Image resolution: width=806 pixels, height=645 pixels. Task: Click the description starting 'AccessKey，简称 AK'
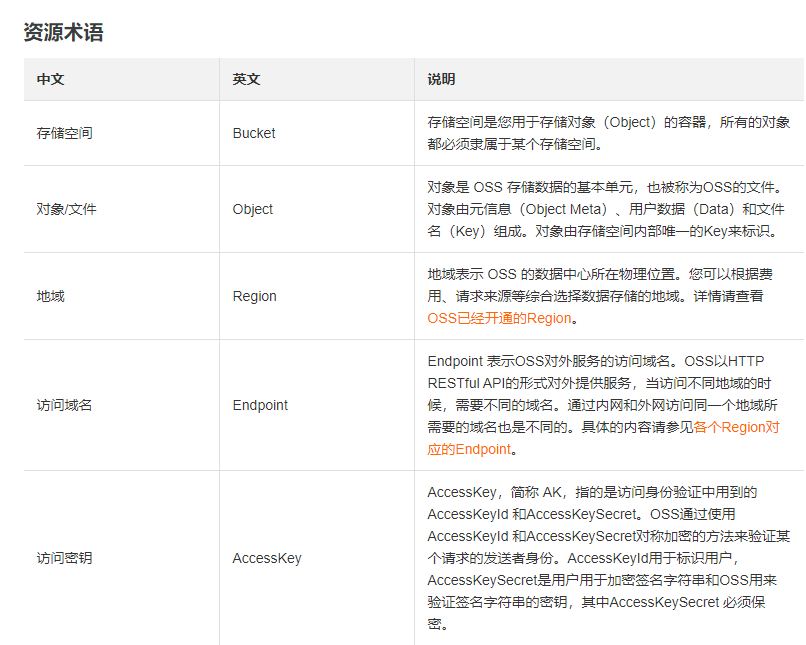point(609,558)
